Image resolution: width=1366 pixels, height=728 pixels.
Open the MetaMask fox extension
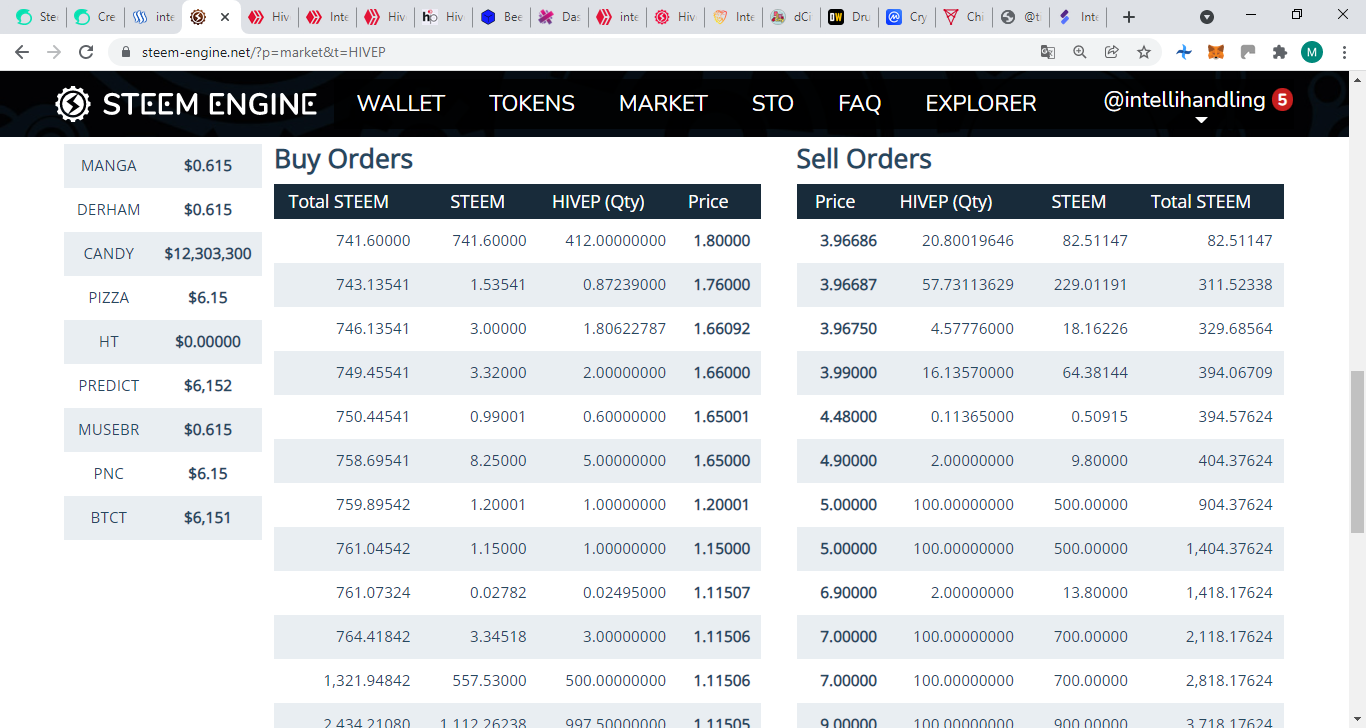pyautogui.click(x=1216, y=52)
